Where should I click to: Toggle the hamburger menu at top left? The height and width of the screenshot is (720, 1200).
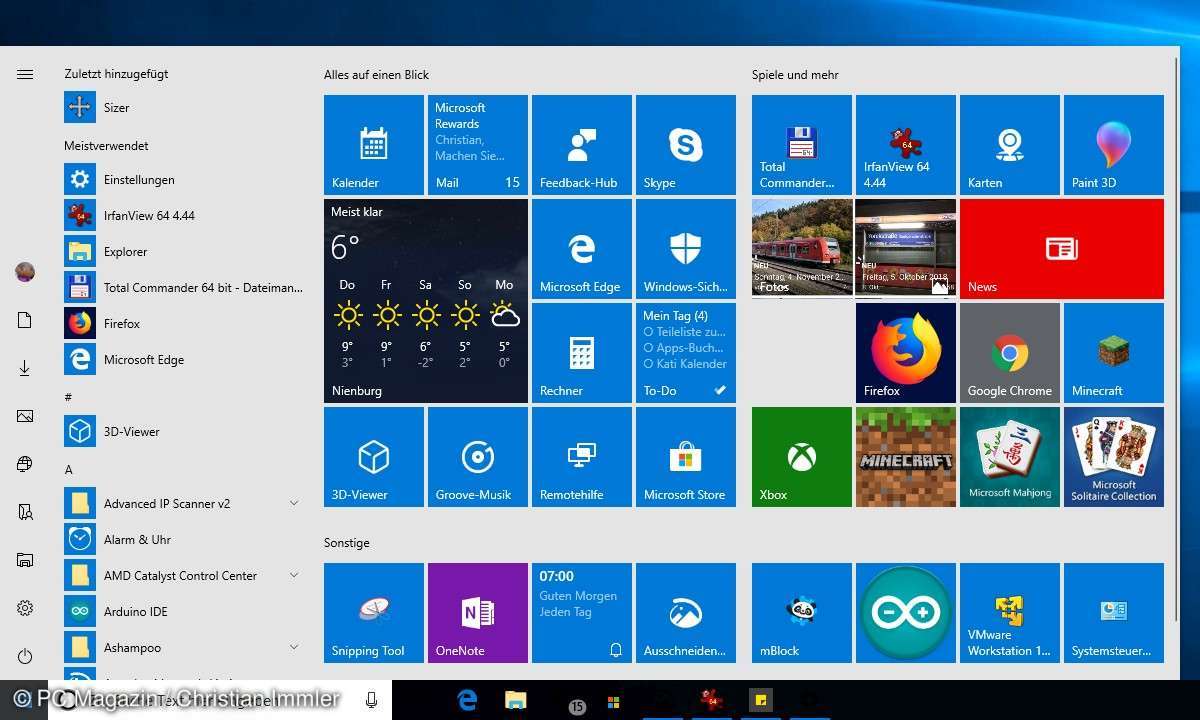coord(25,74)
